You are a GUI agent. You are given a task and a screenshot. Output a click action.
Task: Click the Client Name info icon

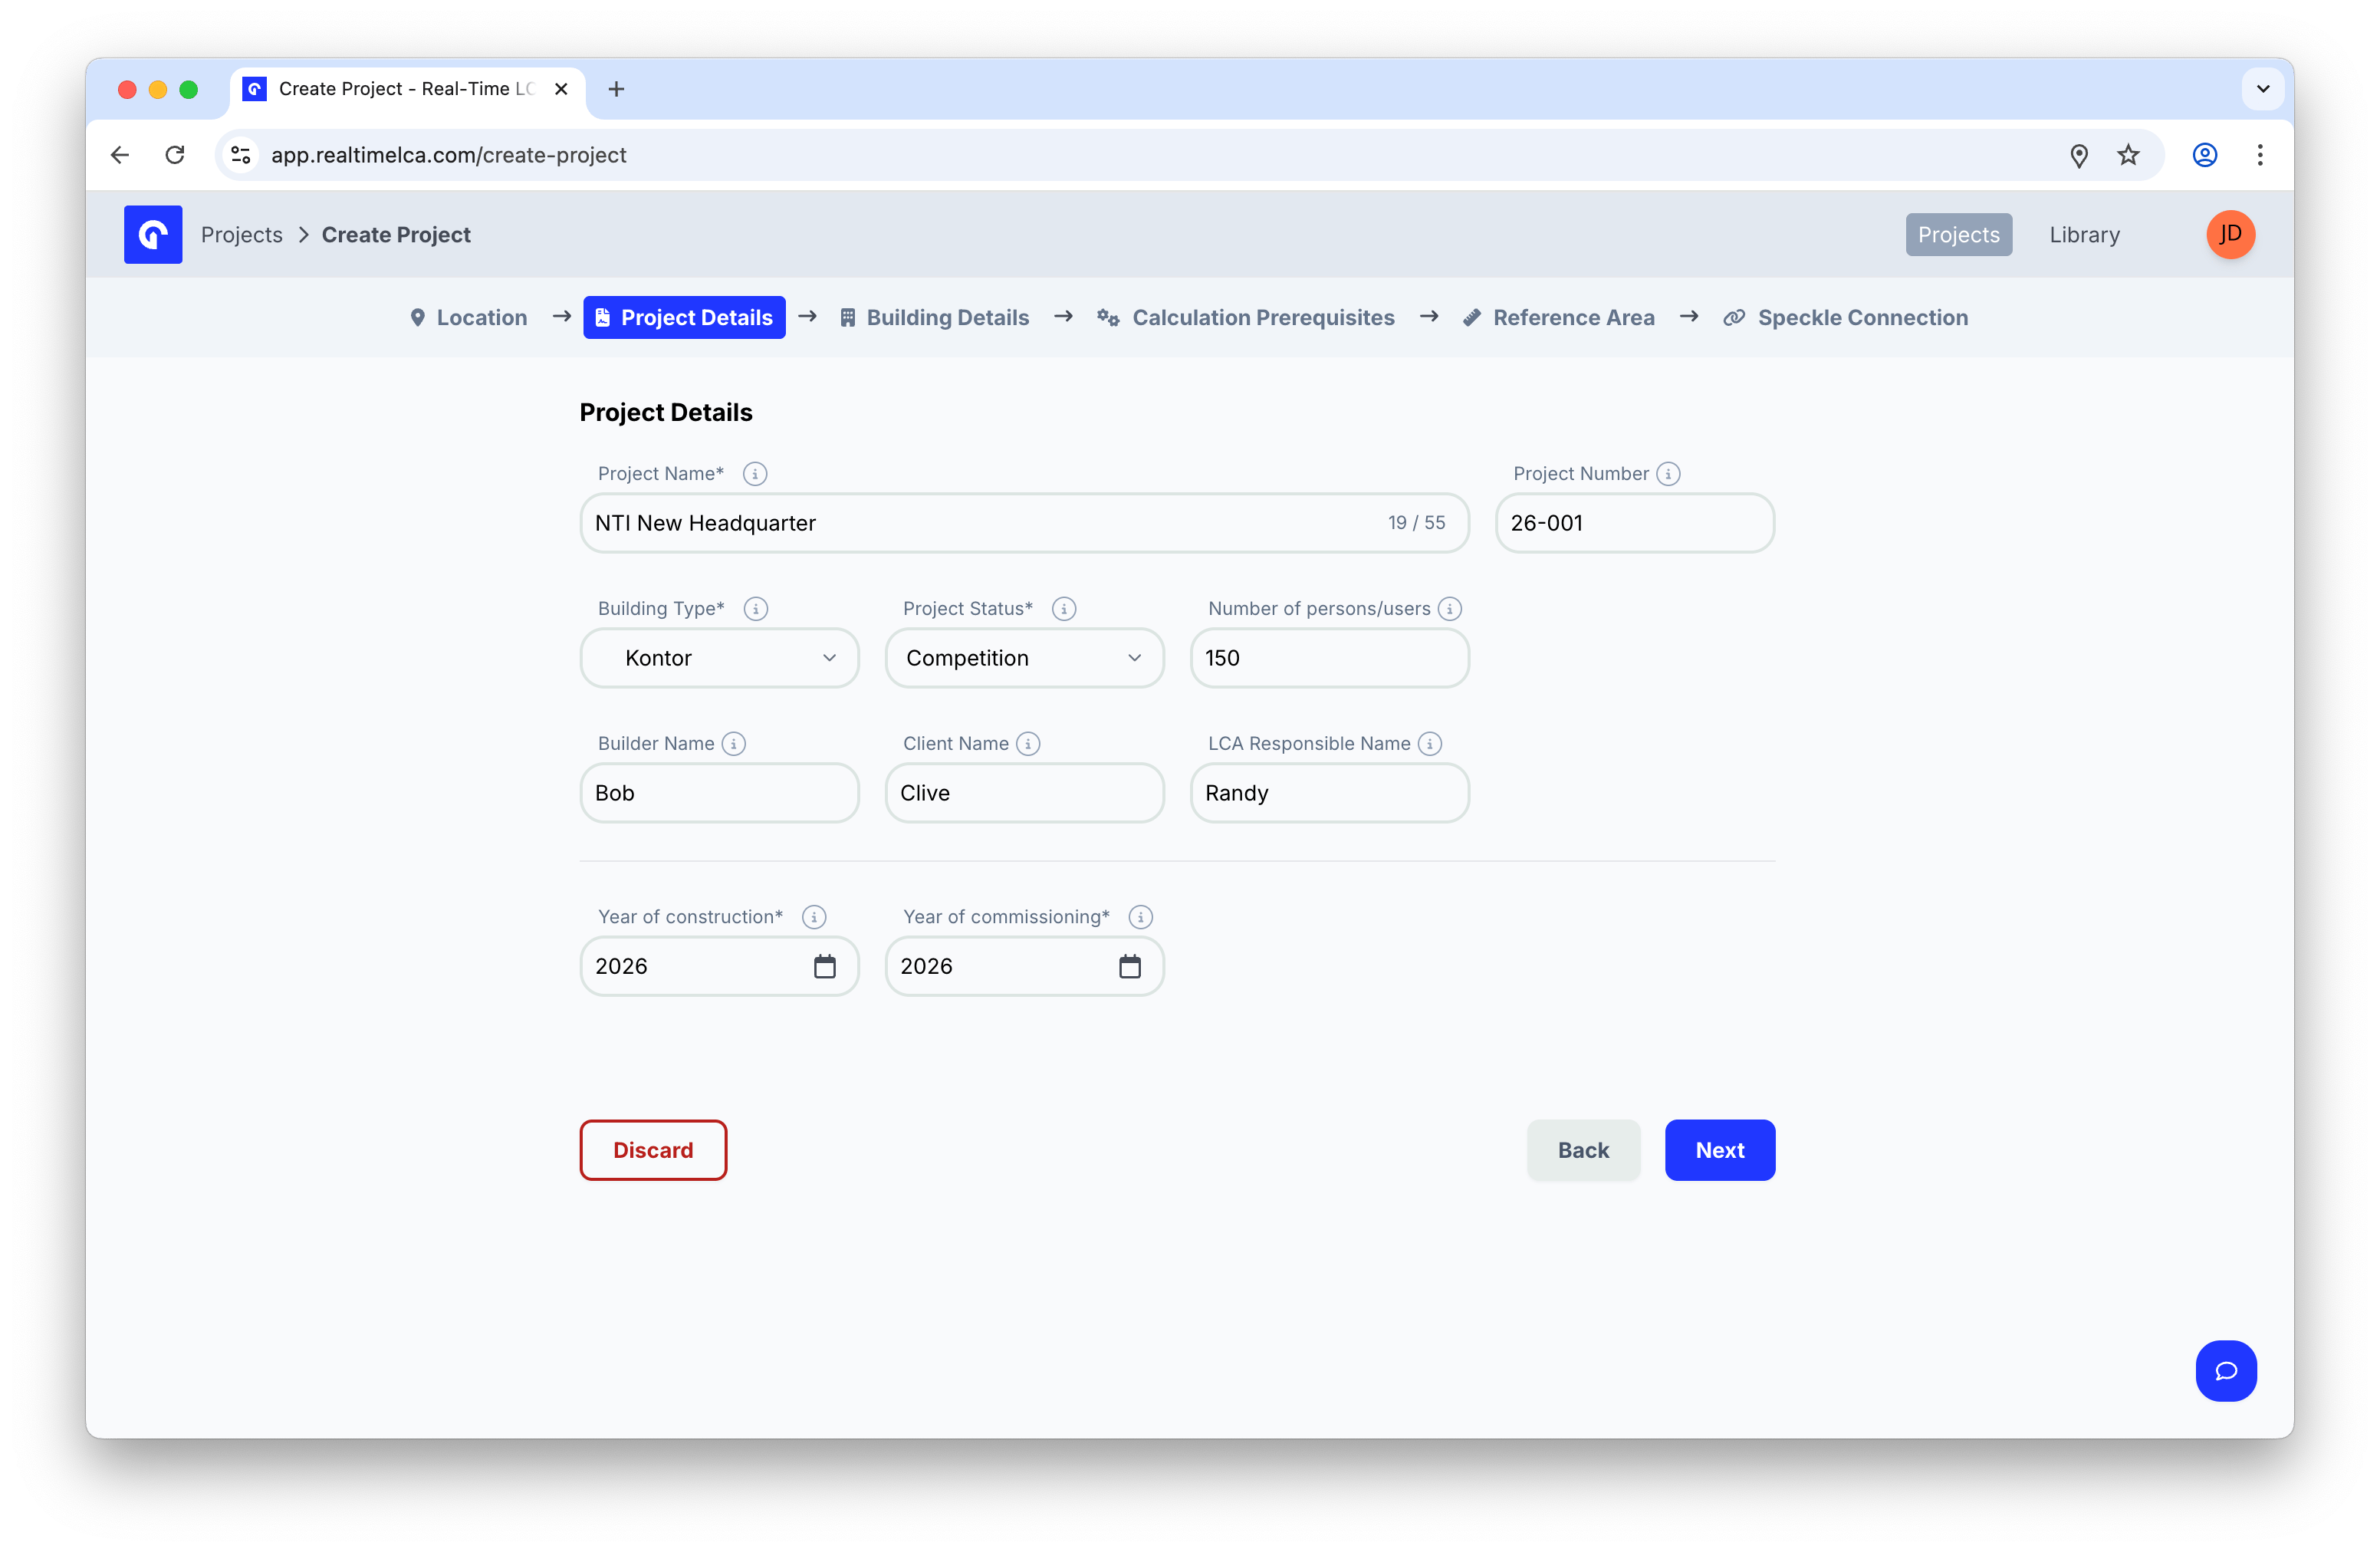pyautogui.click(x=1028, y=744)
